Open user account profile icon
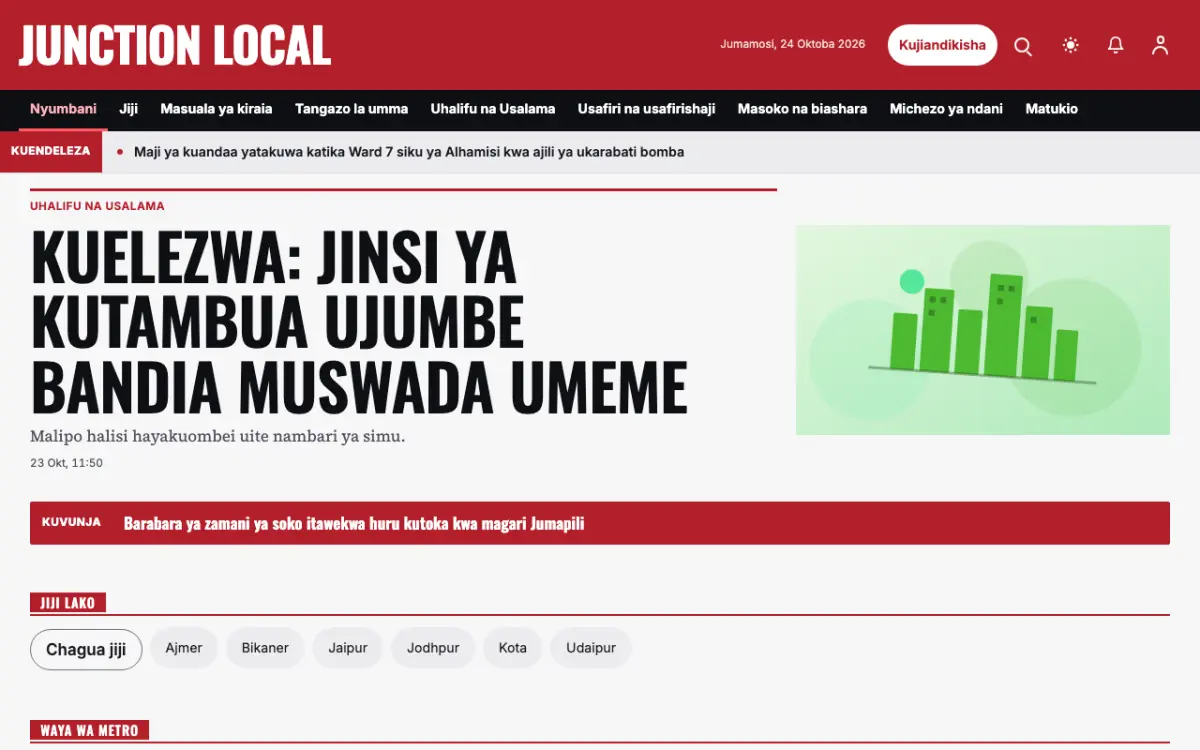Viewport: 1200px width, 750px height. click(1160, 45)
